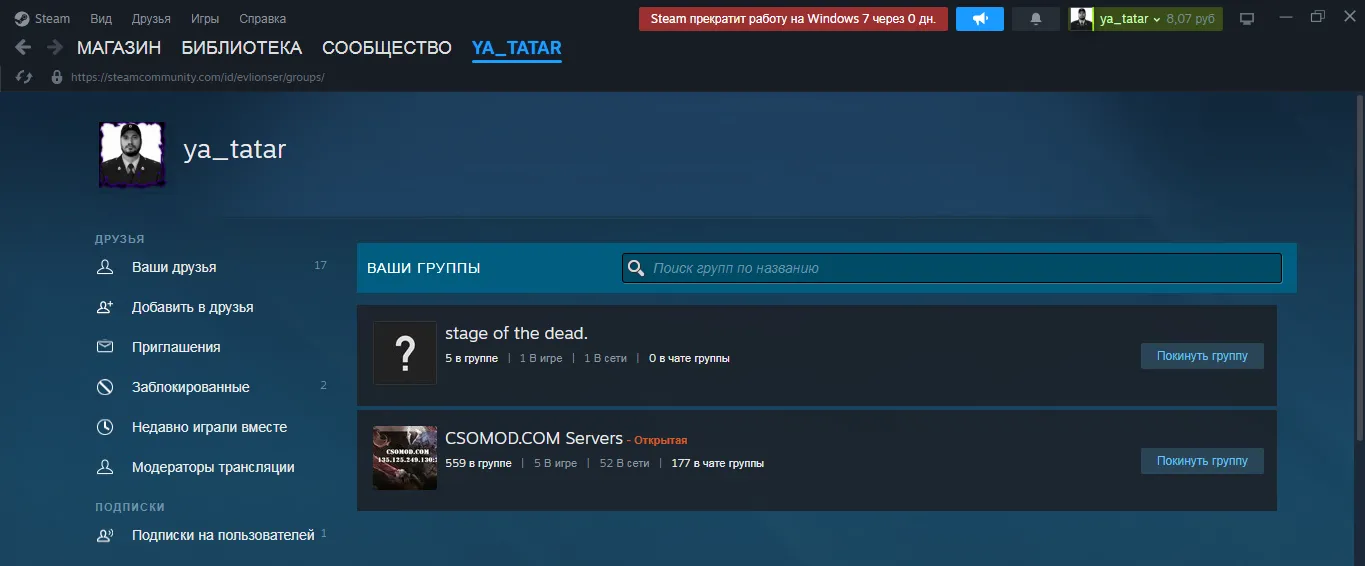Click the announcements megaphone icon
The image size is (1365, 566).
[x=979, y=19]
